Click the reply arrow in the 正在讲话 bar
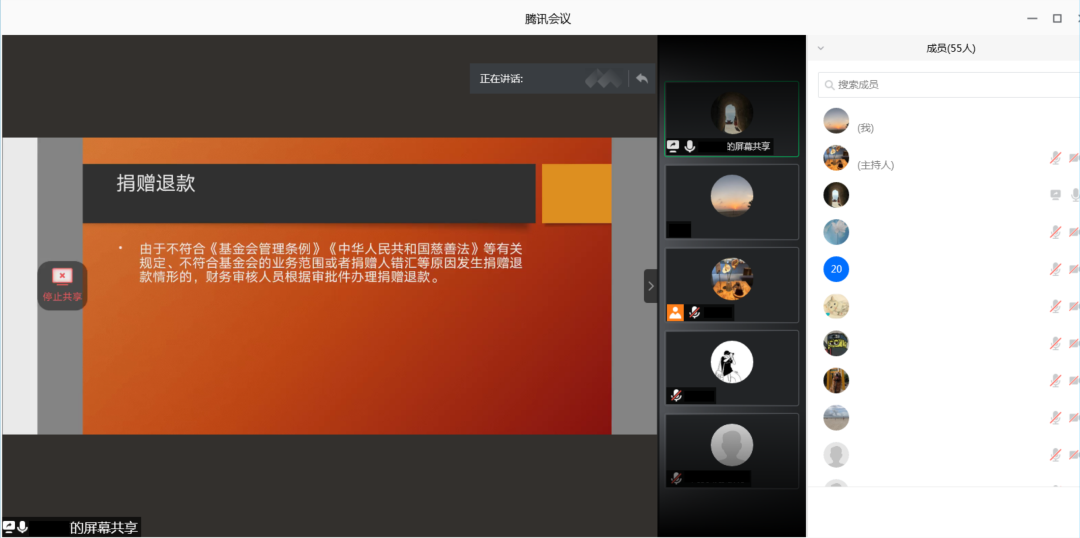 642,78
